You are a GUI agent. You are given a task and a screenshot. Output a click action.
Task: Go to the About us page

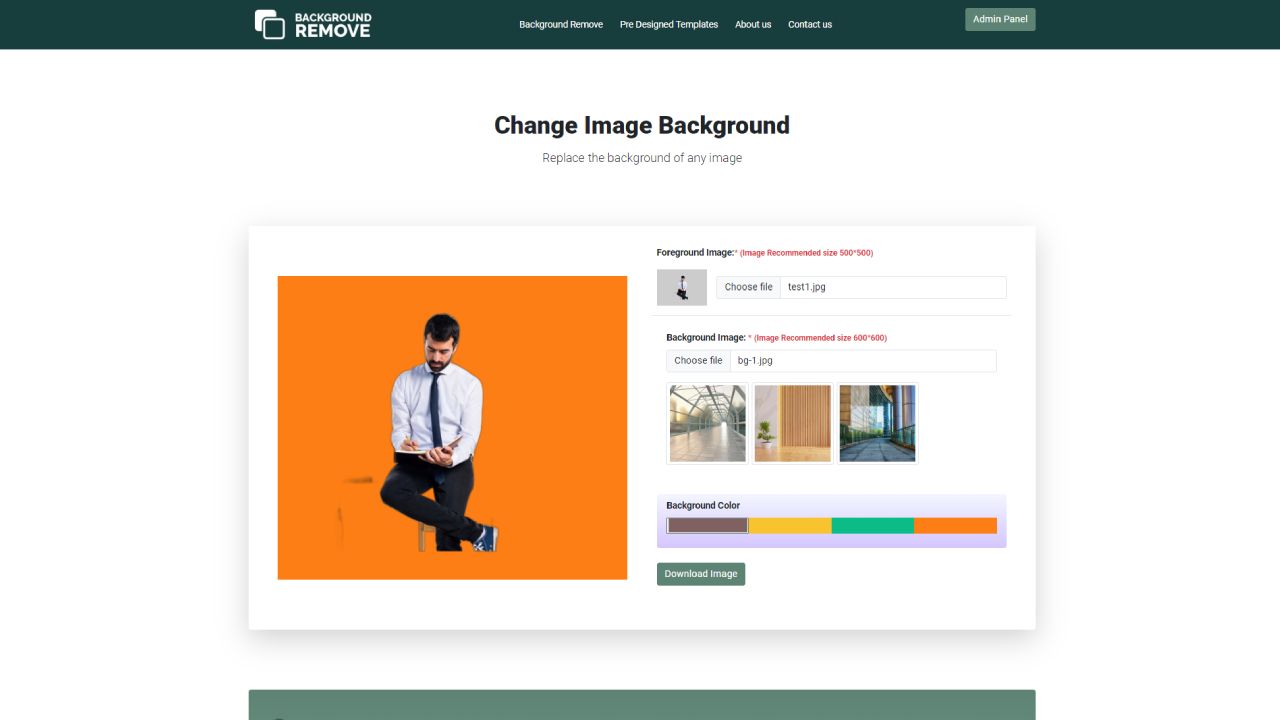pos(753,24)
